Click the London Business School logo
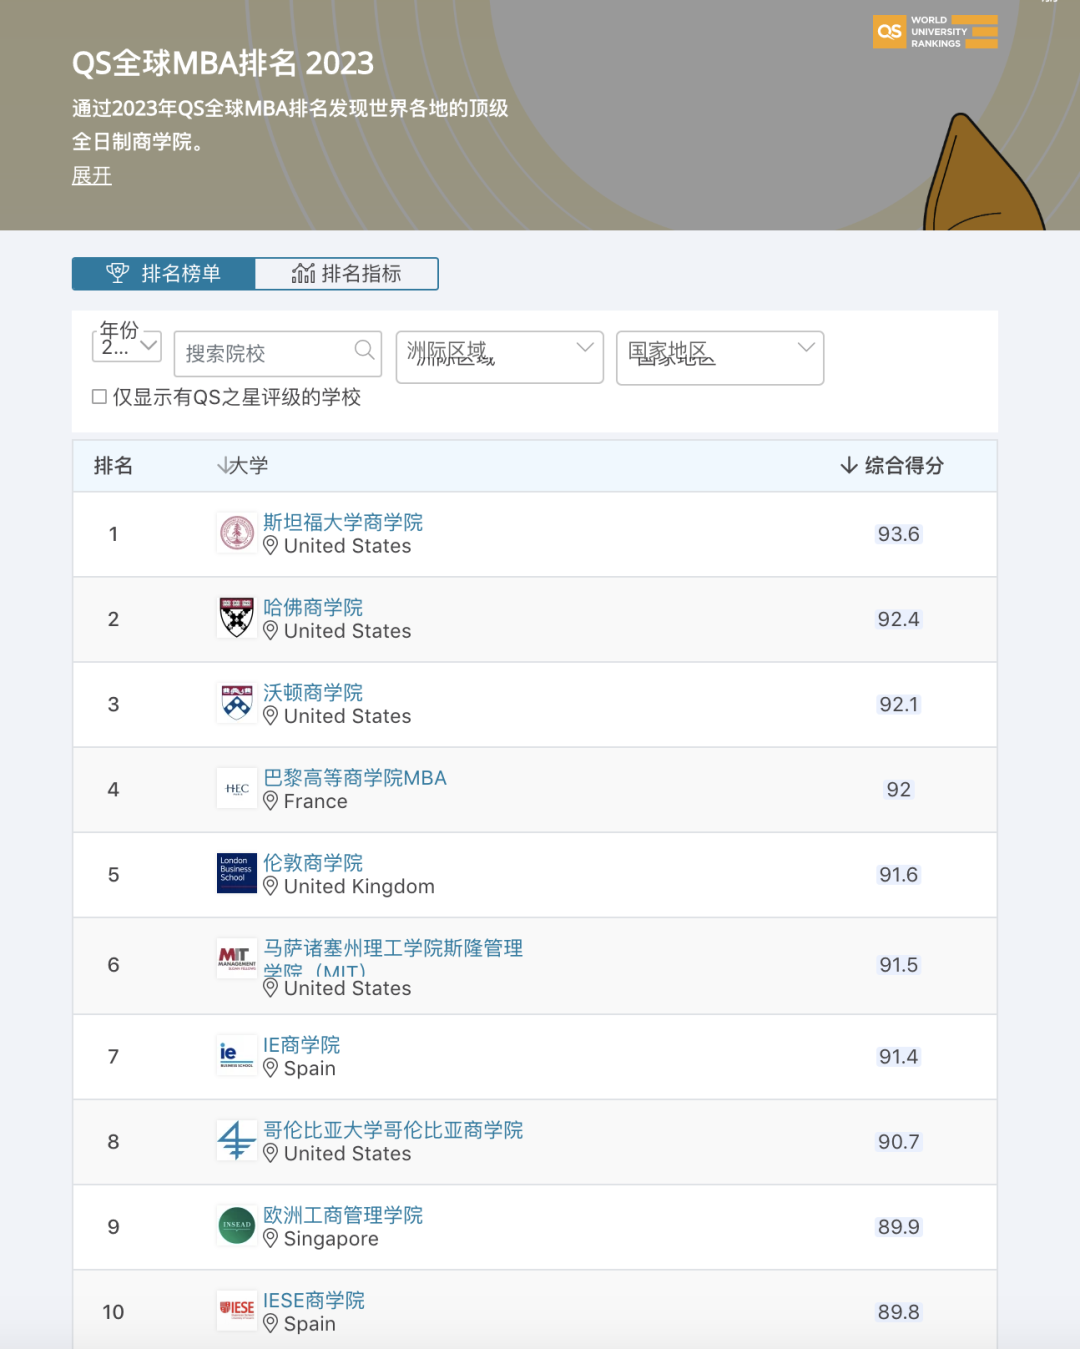 coord(237,873)
